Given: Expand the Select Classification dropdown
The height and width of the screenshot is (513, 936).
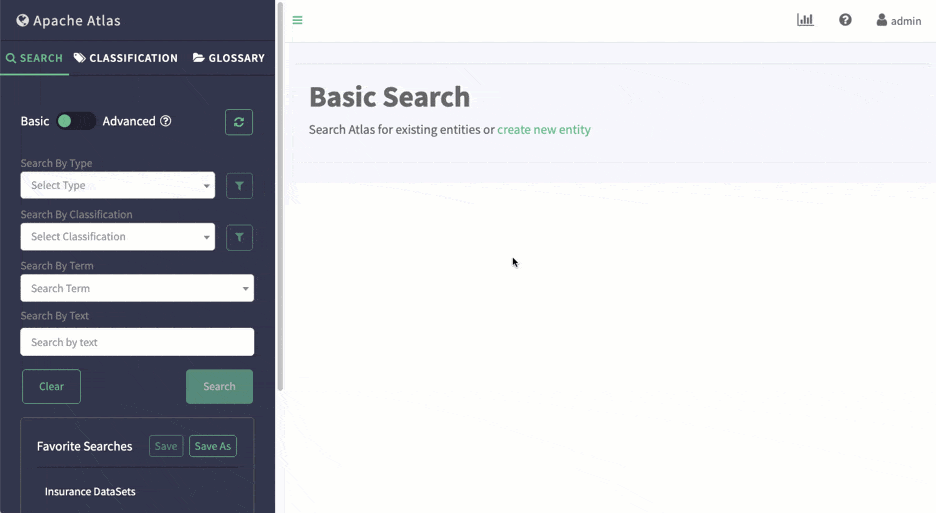Looking at the screenshot, I should coord(117,237).
